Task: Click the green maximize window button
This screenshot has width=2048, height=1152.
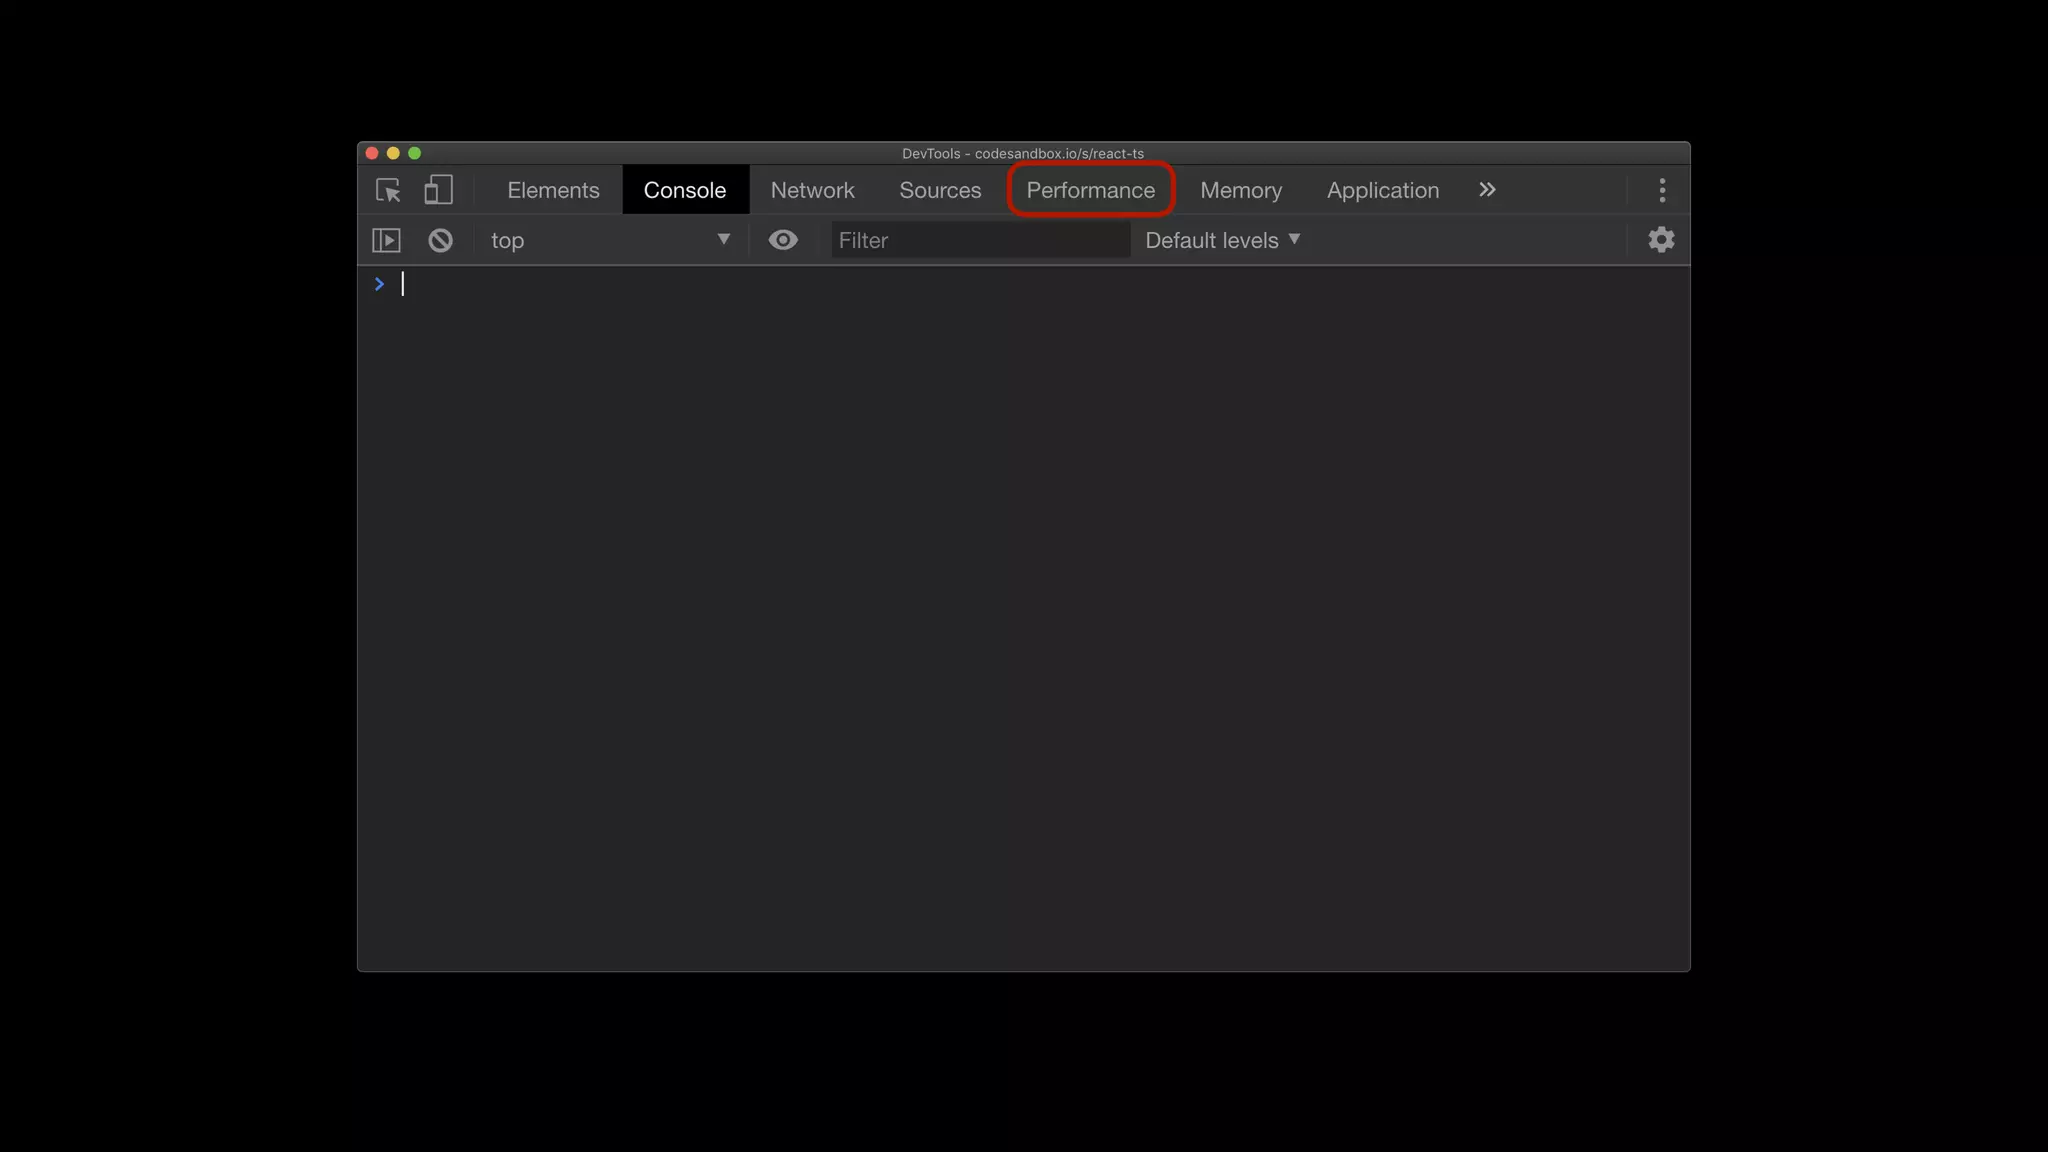Action: [415, 153]
